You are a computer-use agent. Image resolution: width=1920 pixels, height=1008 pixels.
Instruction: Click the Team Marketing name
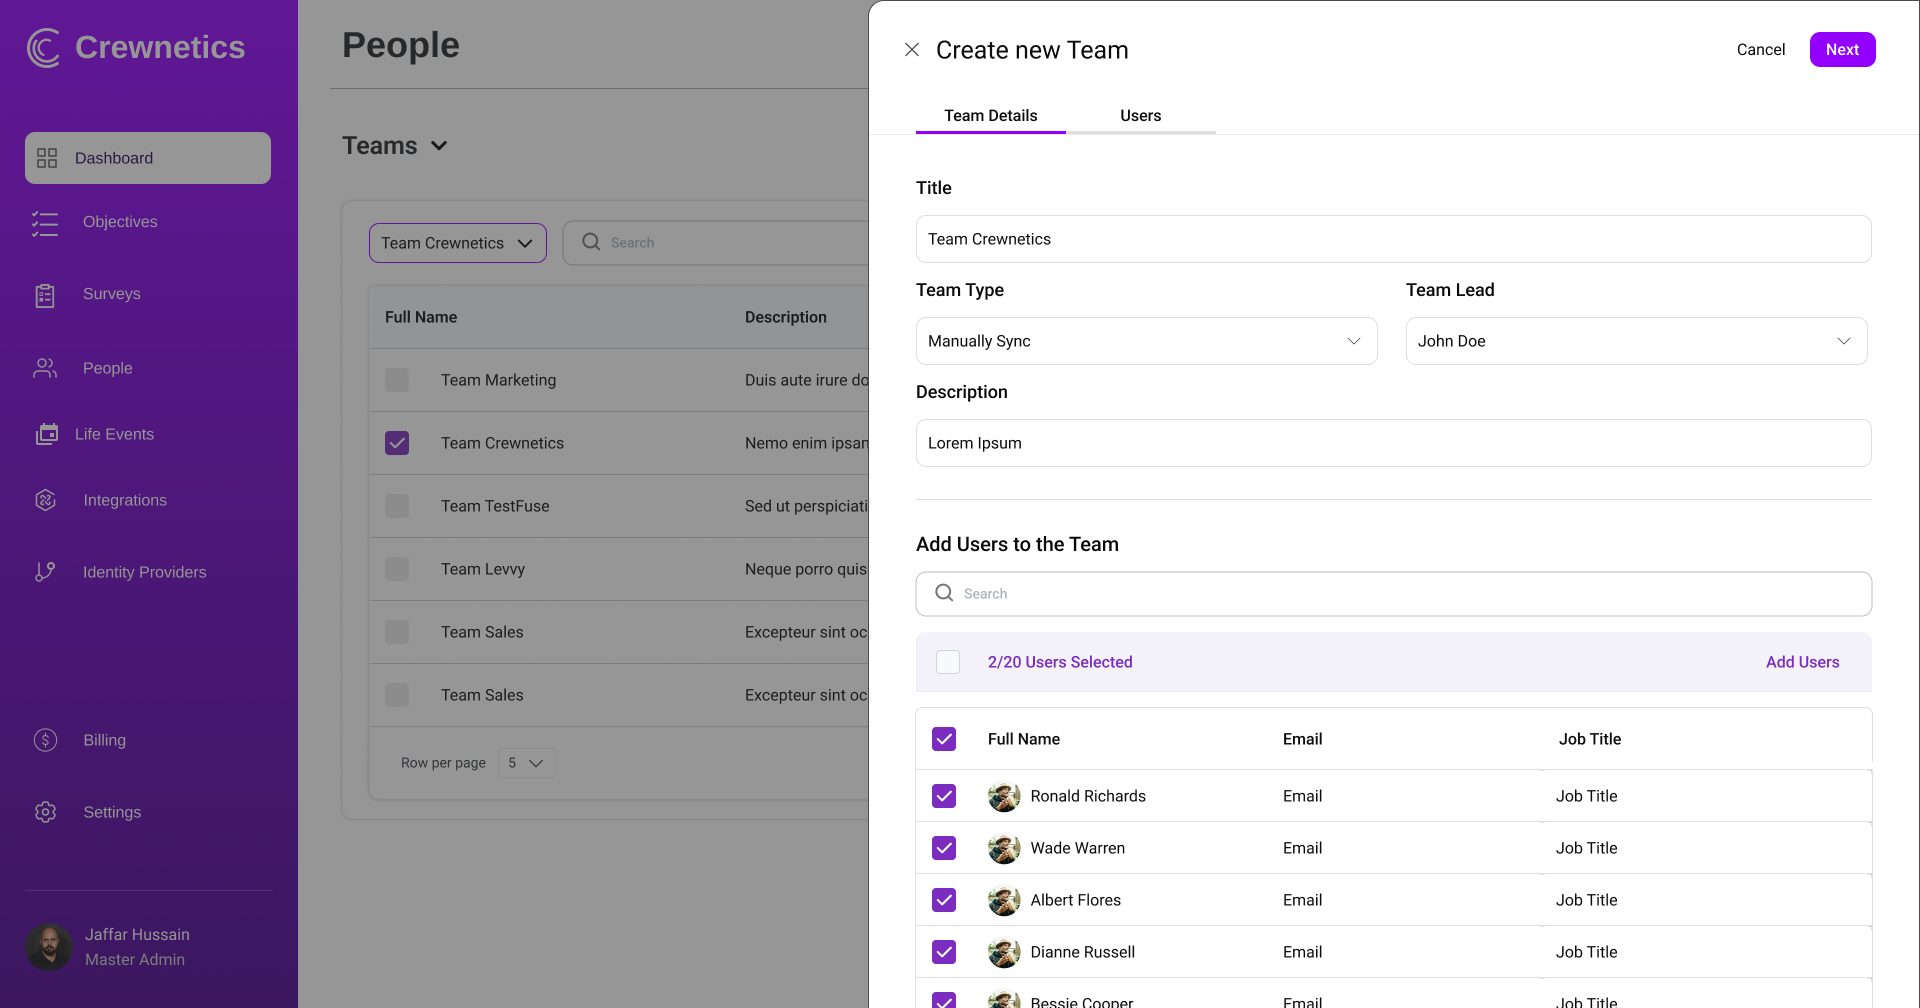point(498,380)
